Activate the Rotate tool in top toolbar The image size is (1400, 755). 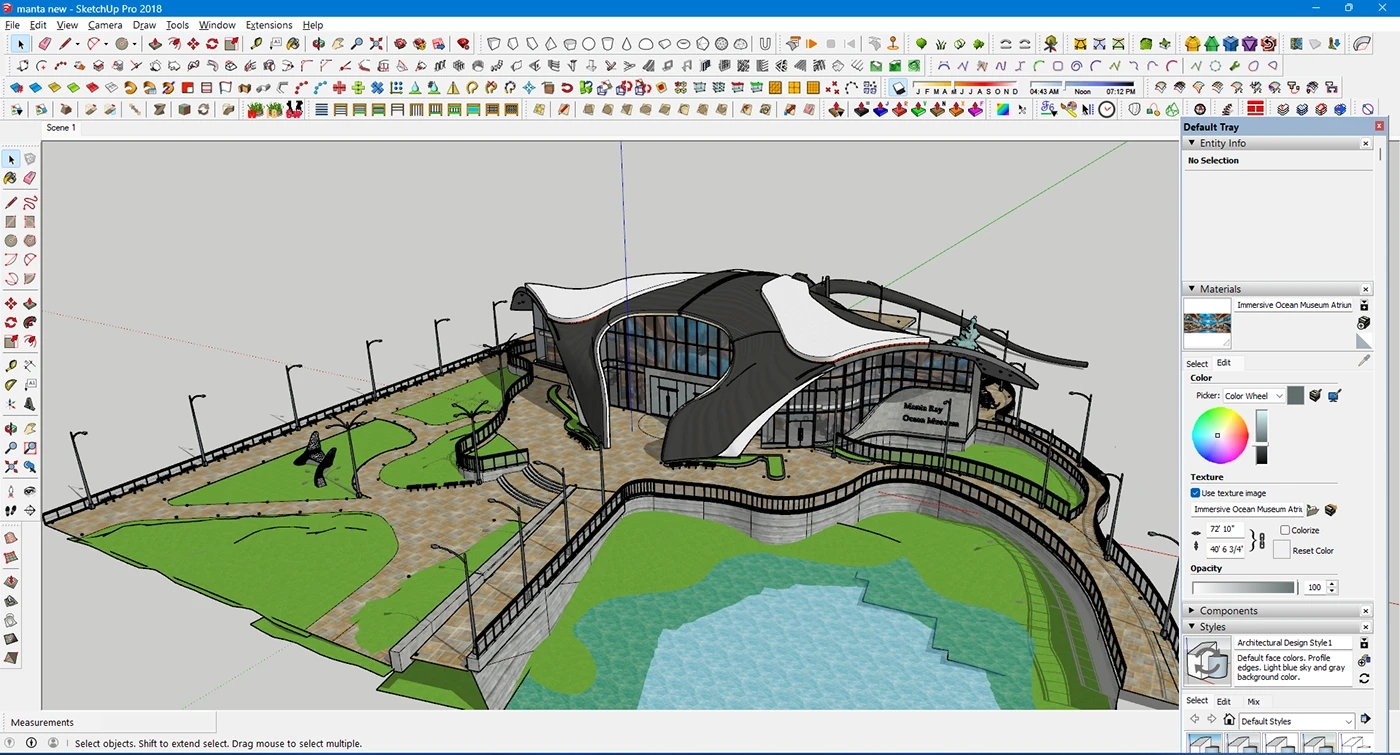[x=212, y=44]
